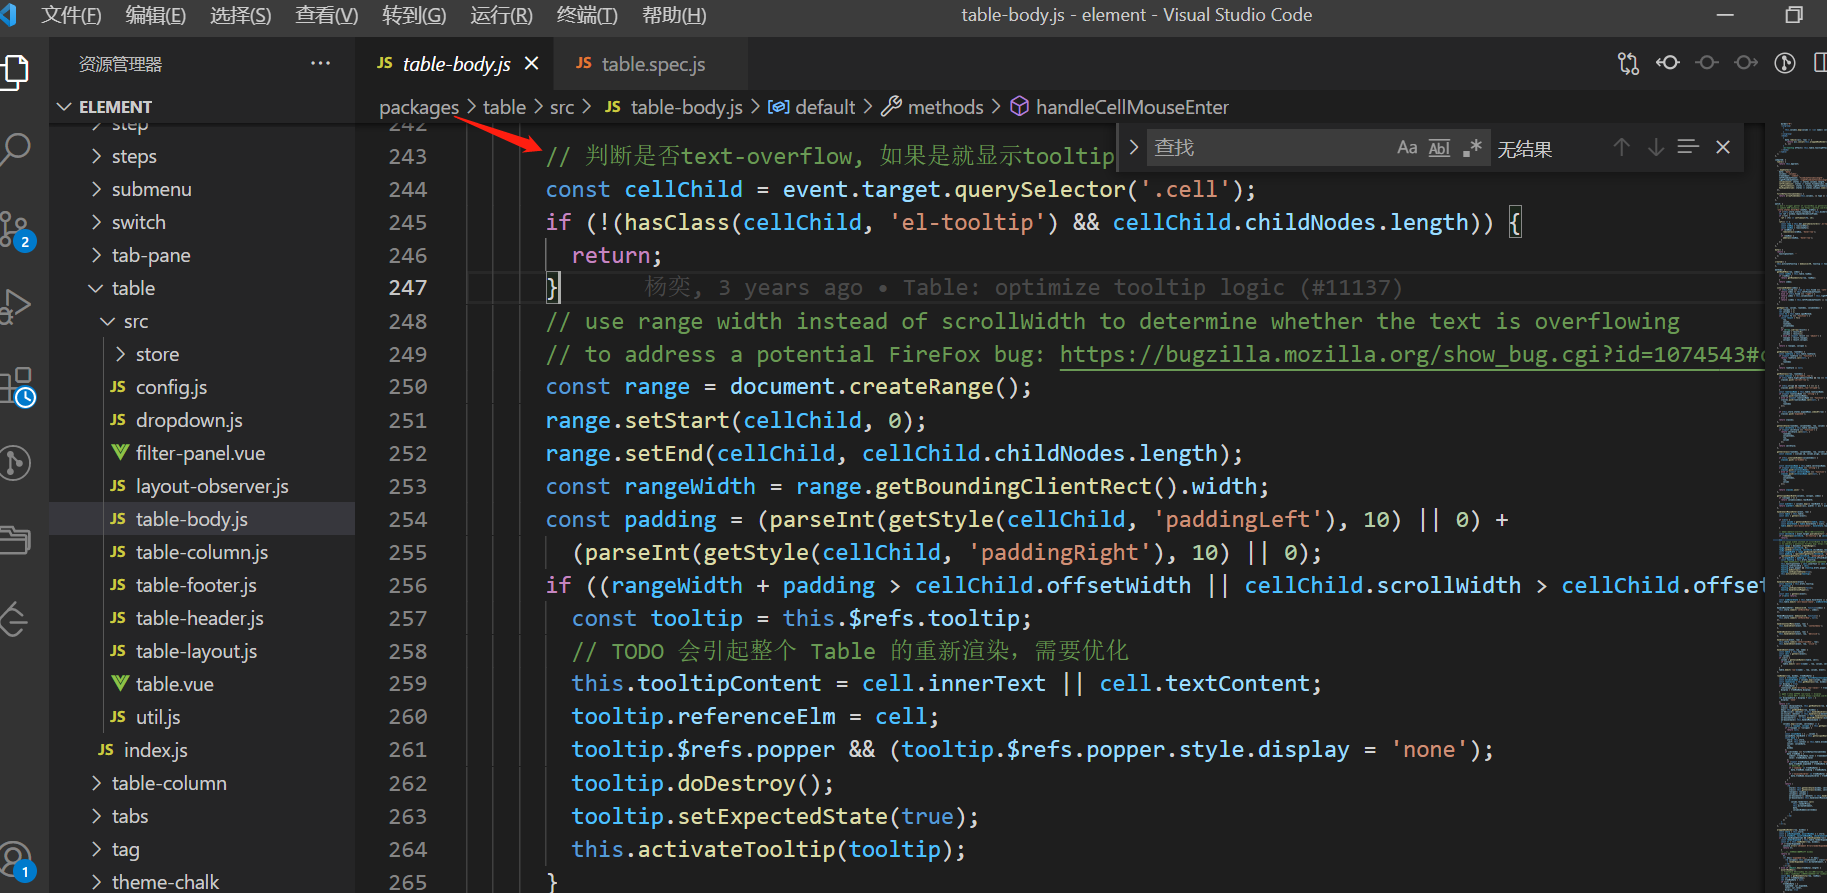Toggle Use Regular Expression in find widget
Screen dimensions: 1827x893
point(1472,148)
